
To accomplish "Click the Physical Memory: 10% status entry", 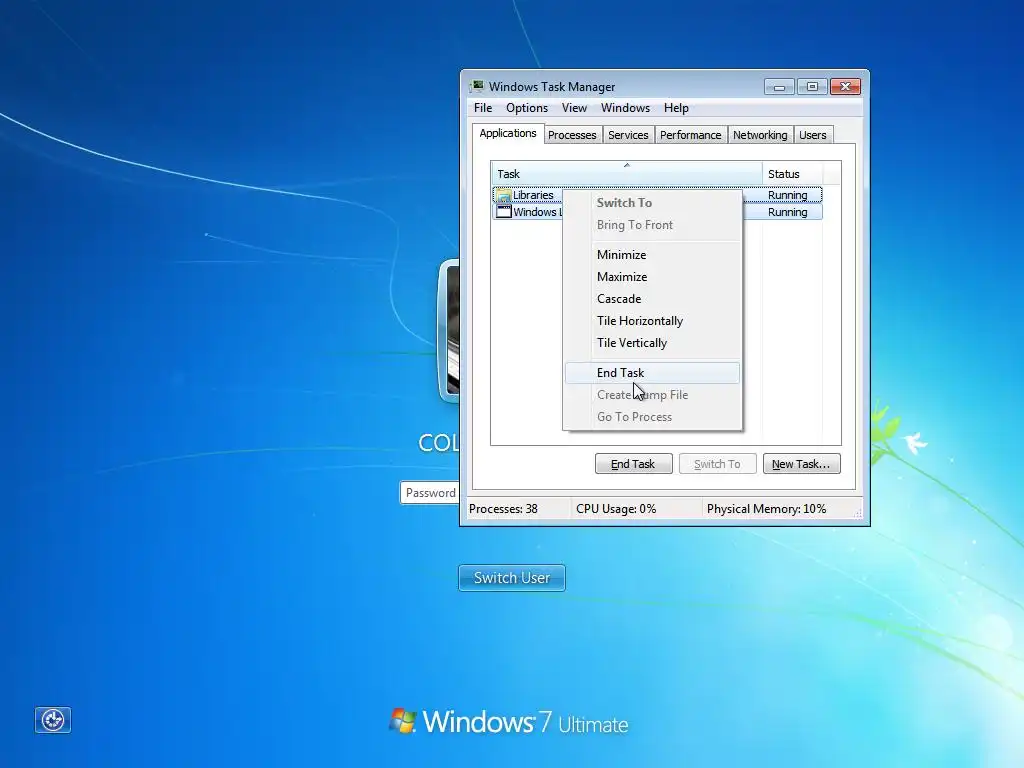I will 766,509.
